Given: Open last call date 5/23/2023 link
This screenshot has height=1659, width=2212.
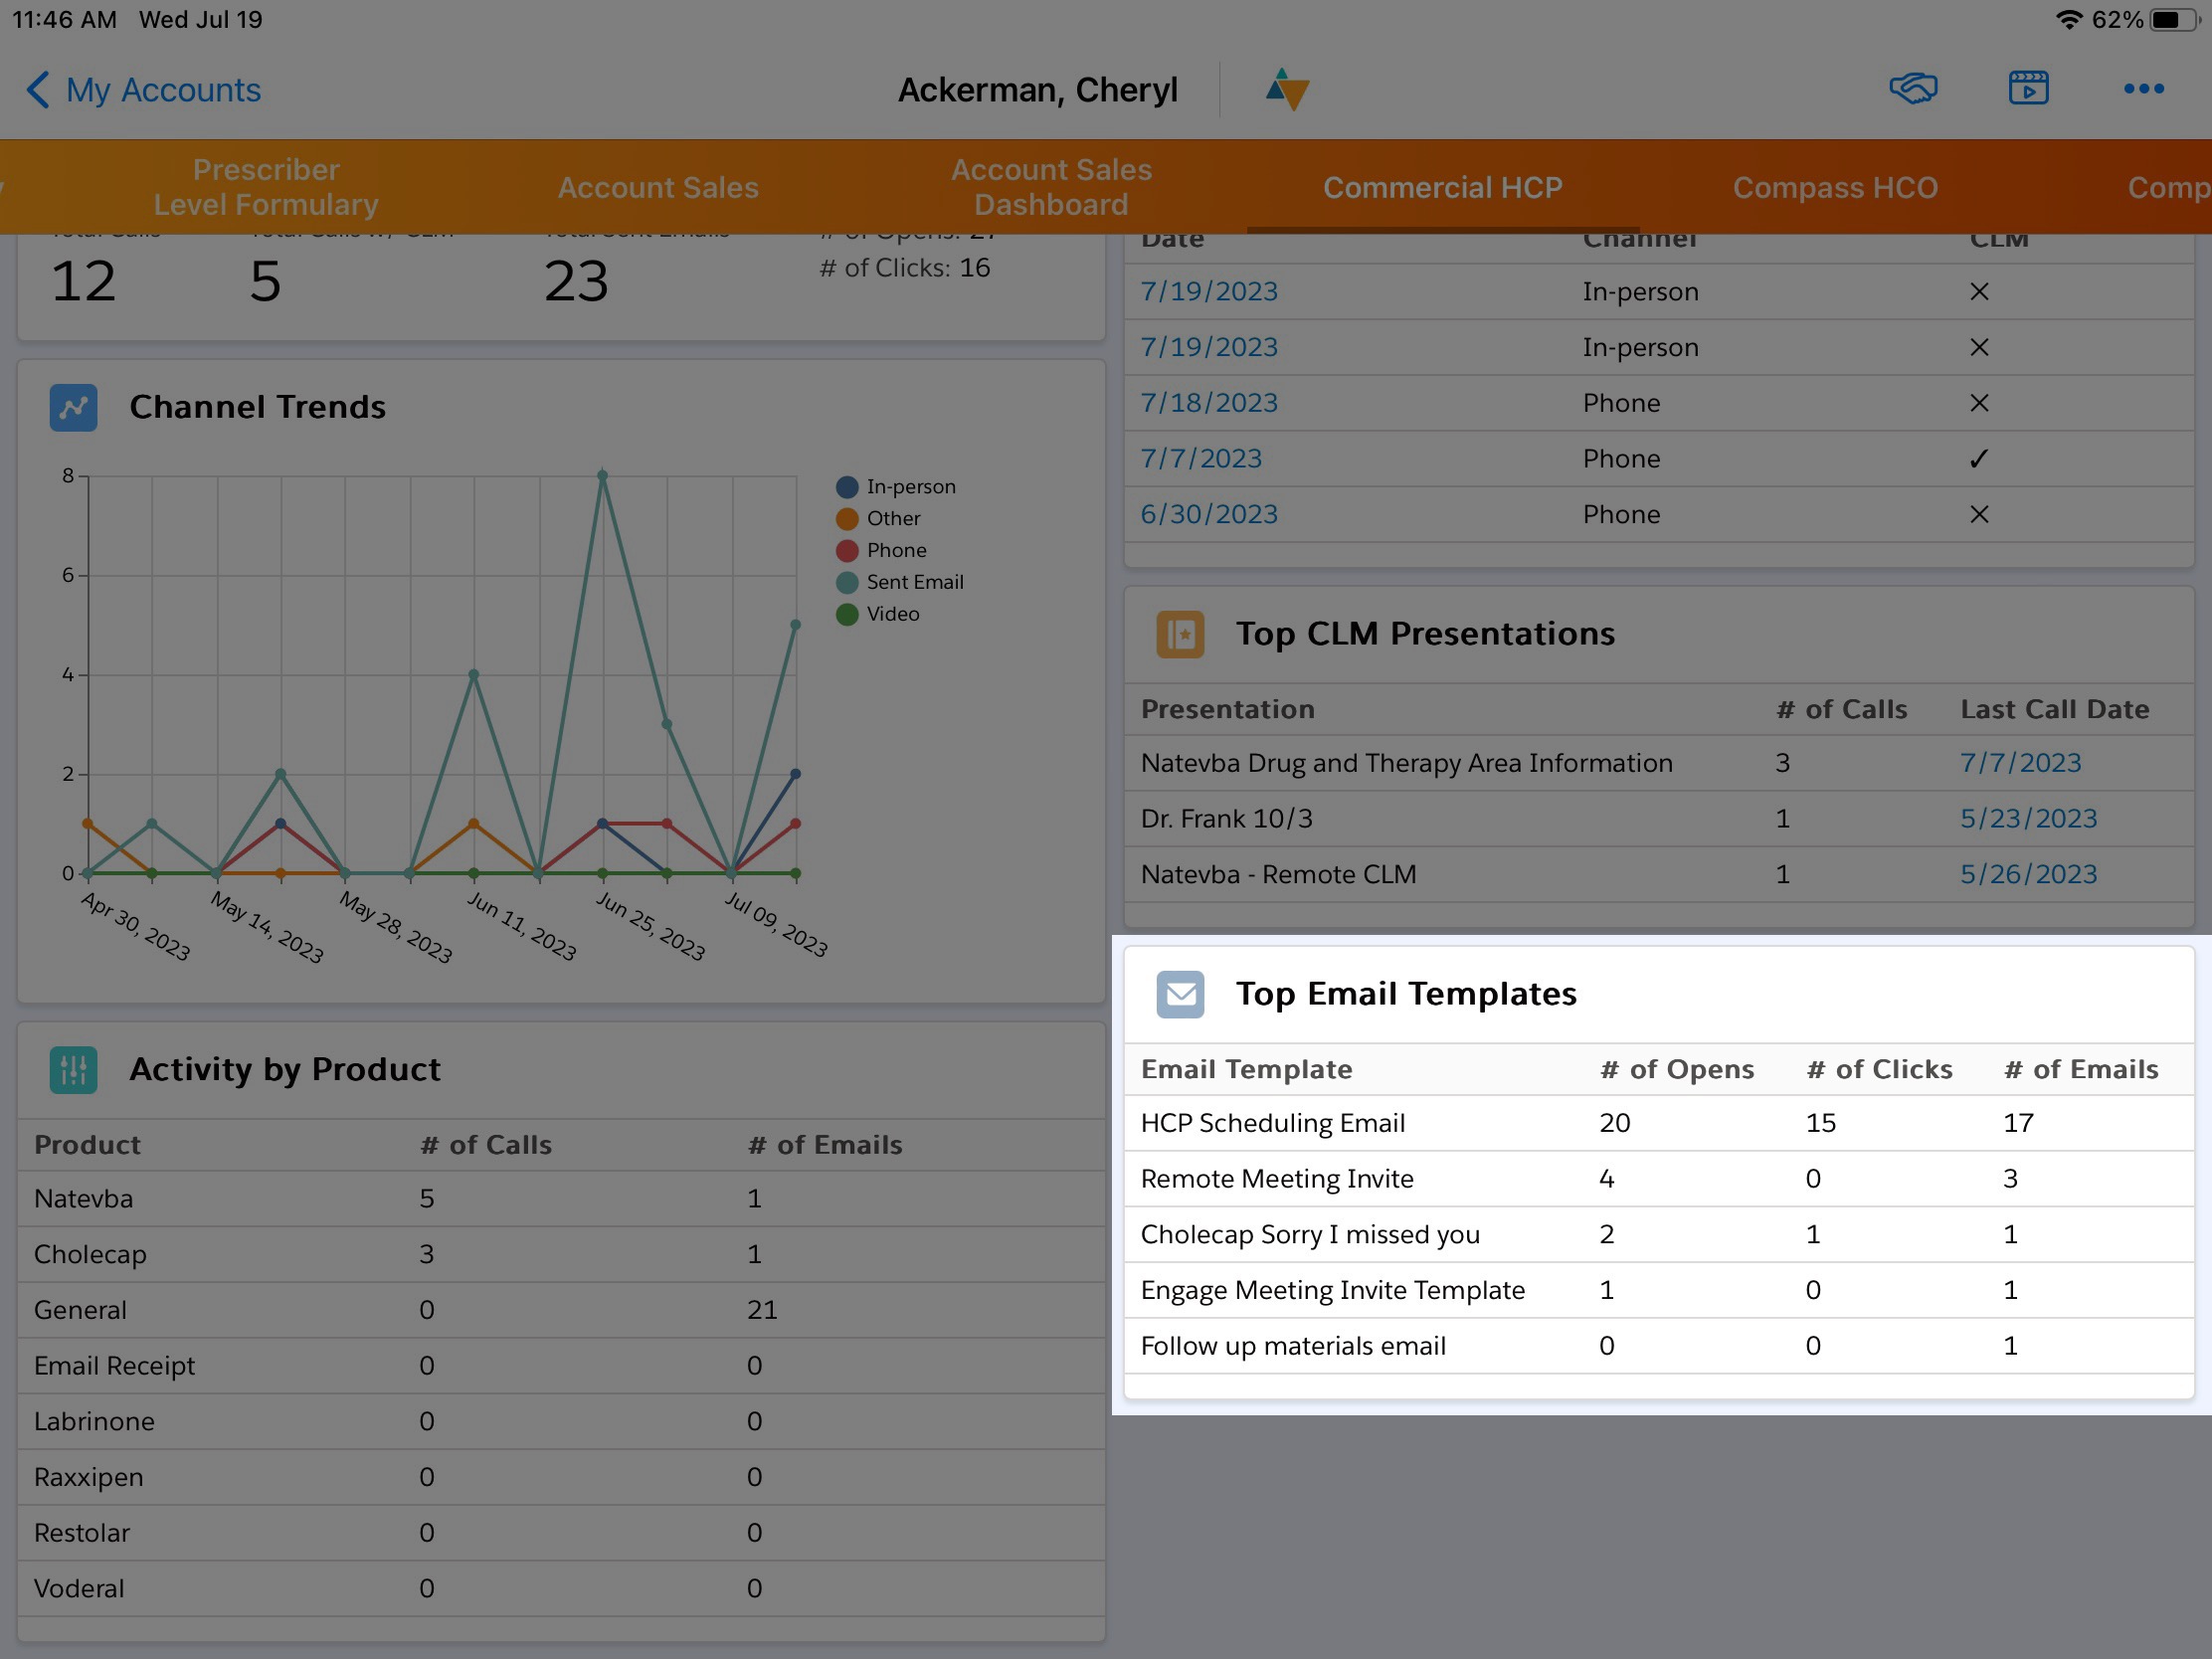Looking at the screenshot, I should (x=2027, y=819).
